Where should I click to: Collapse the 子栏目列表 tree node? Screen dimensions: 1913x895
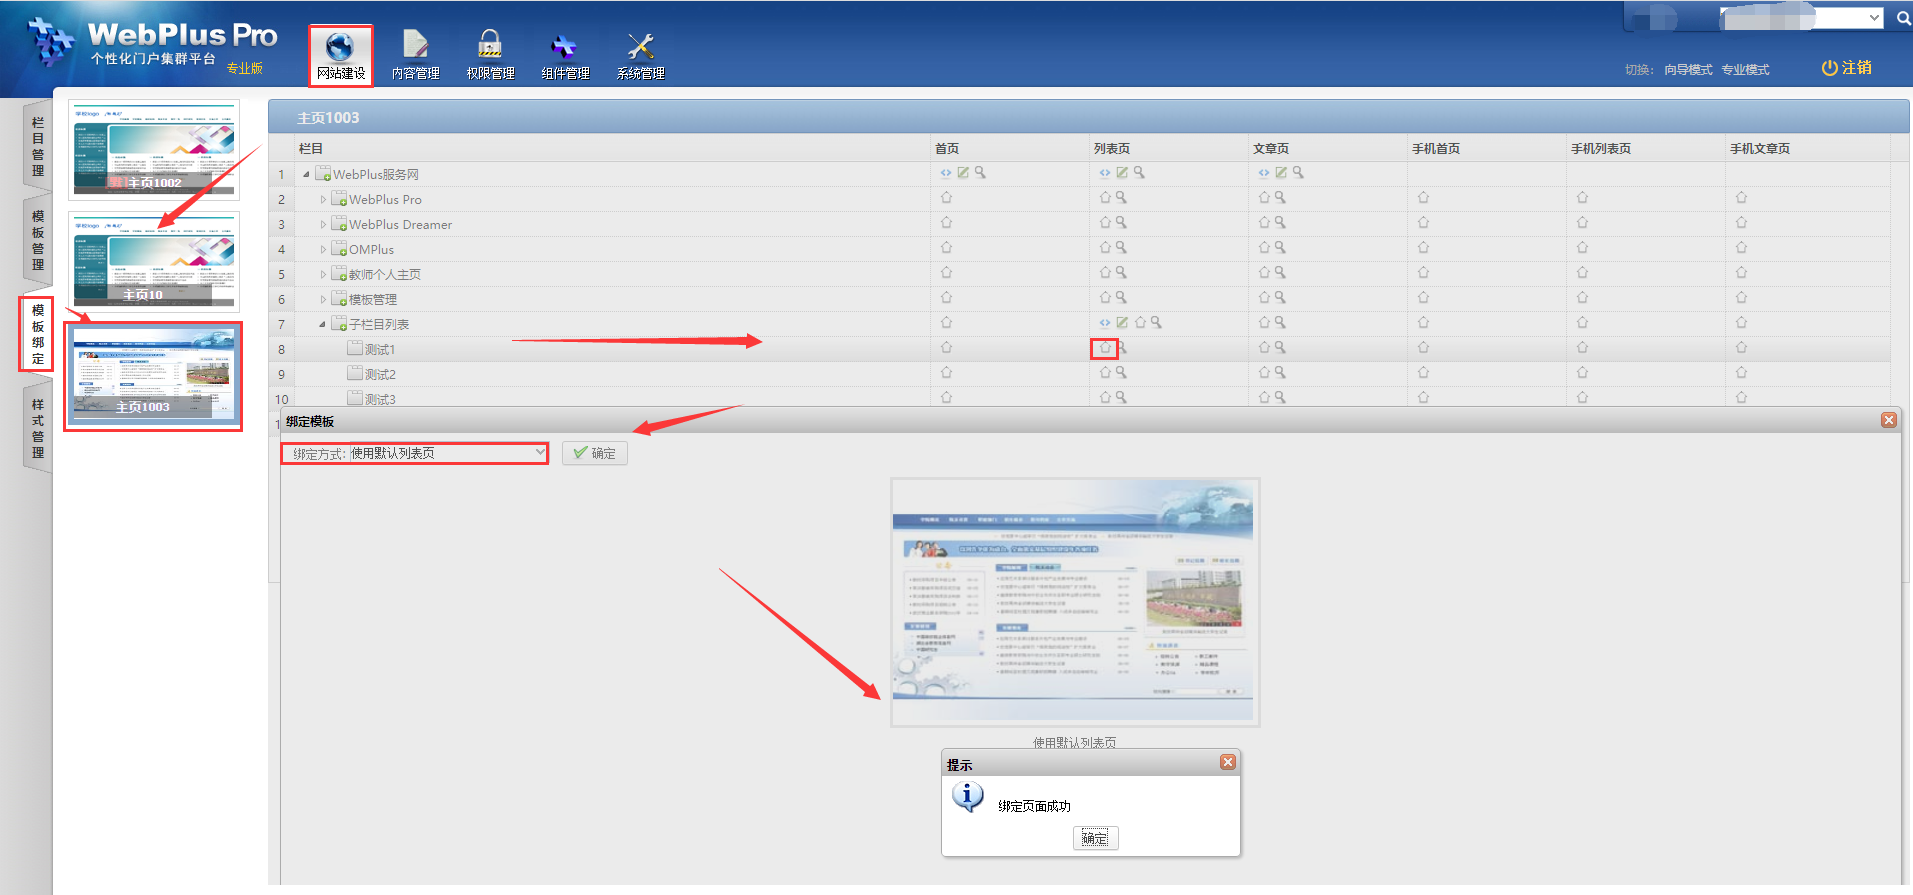point(322,324)
